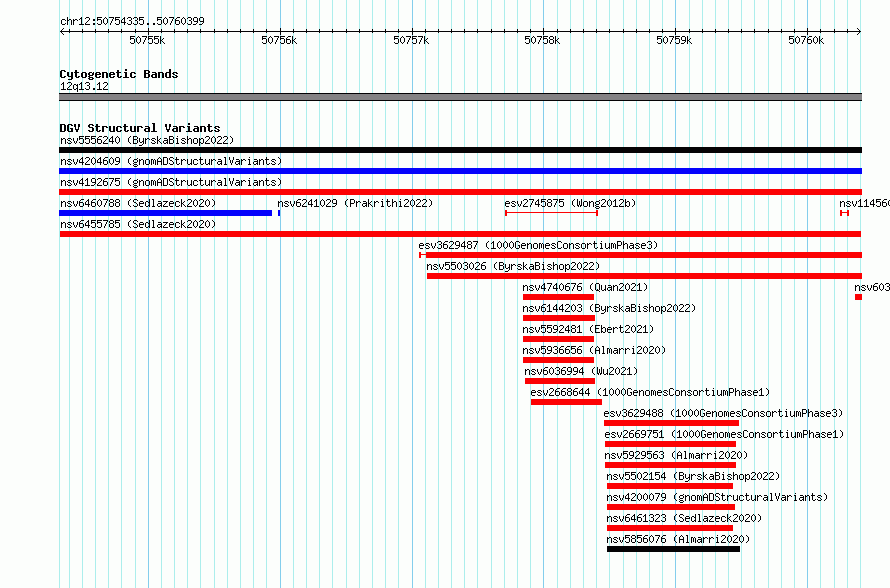Click the DGV Structural Variants track title
Viewport: 890px width, 588px height.
[x=140, y=128]
